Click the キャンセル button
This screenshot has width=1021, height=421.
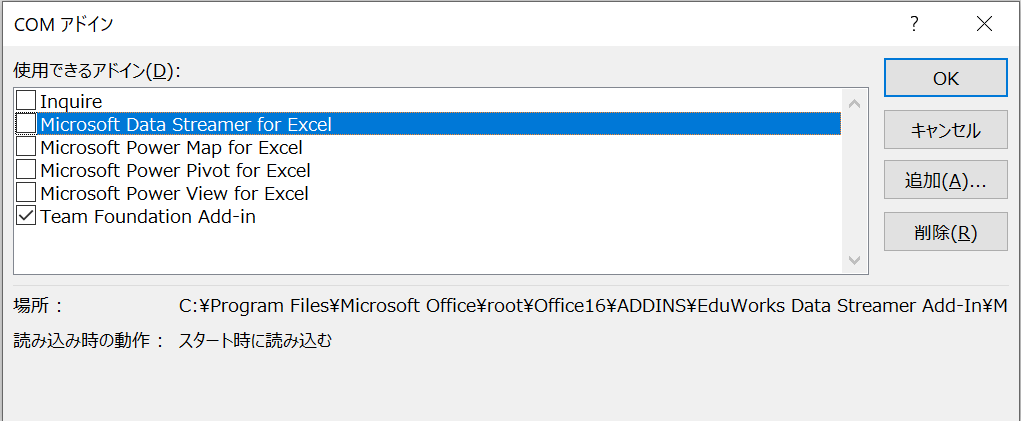pos(945,130)
